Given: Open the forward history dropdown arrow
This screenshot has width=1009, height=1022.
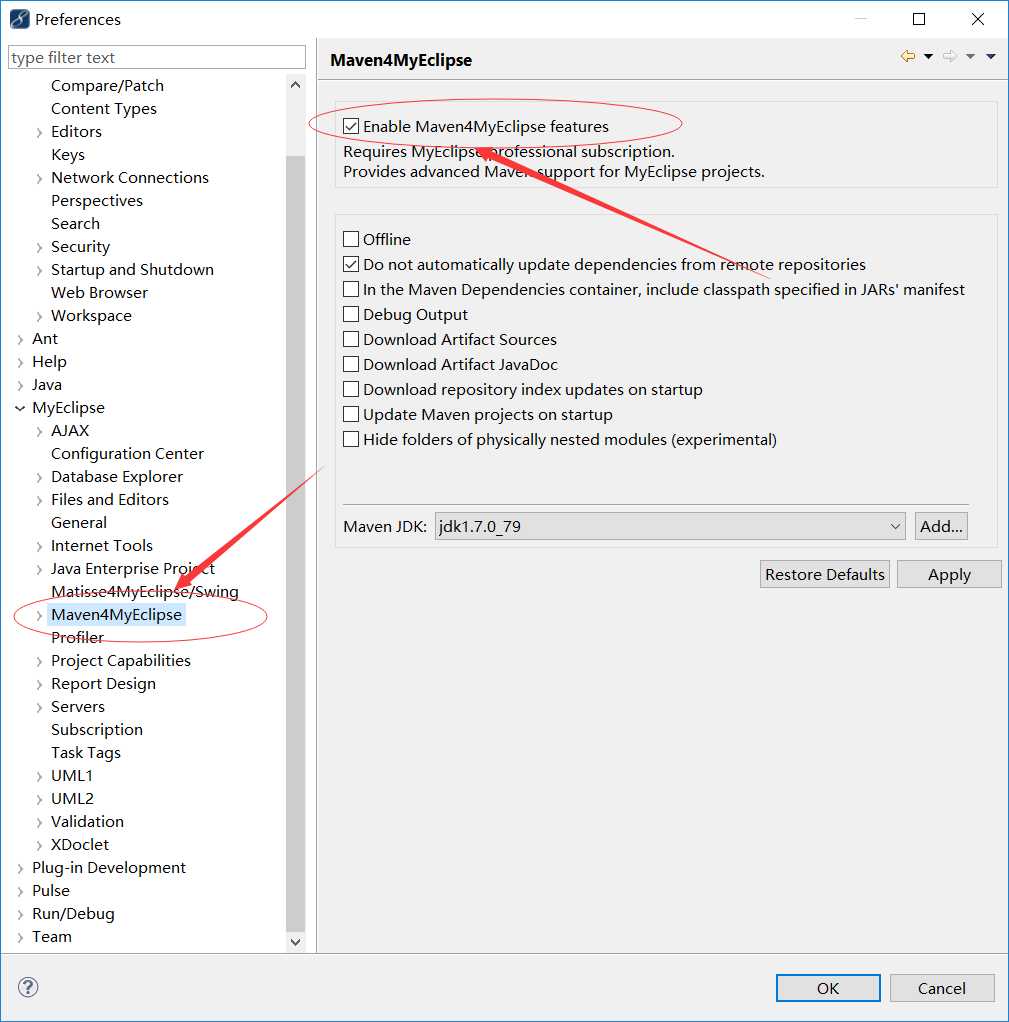Looking at the screenshot, I should point(971,57).
